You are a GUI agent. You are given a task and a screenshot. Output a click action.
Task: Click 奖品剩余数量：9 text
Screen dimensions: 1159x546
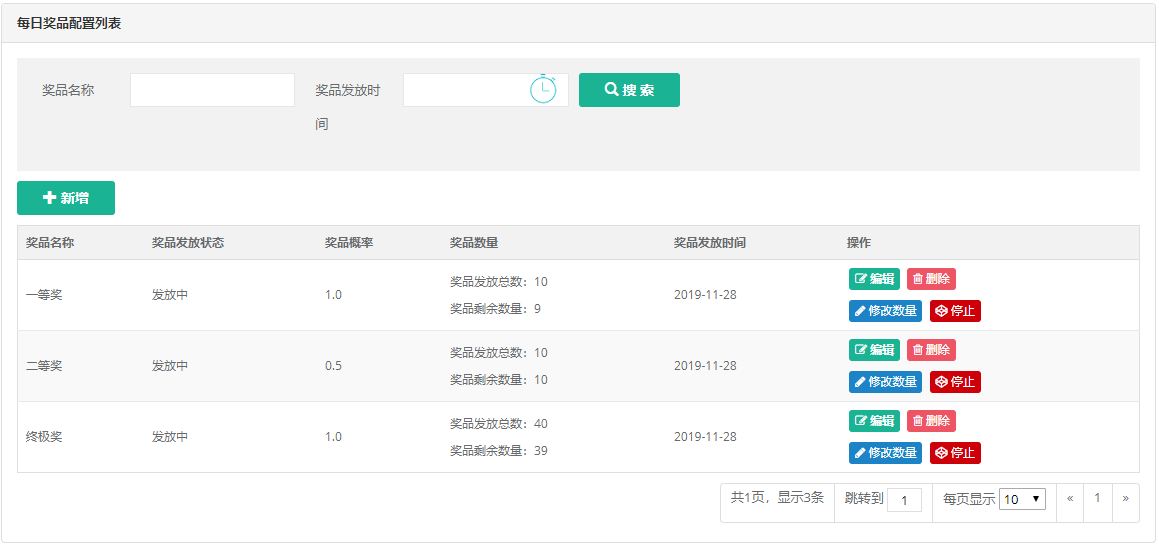(x=495, y=309)
